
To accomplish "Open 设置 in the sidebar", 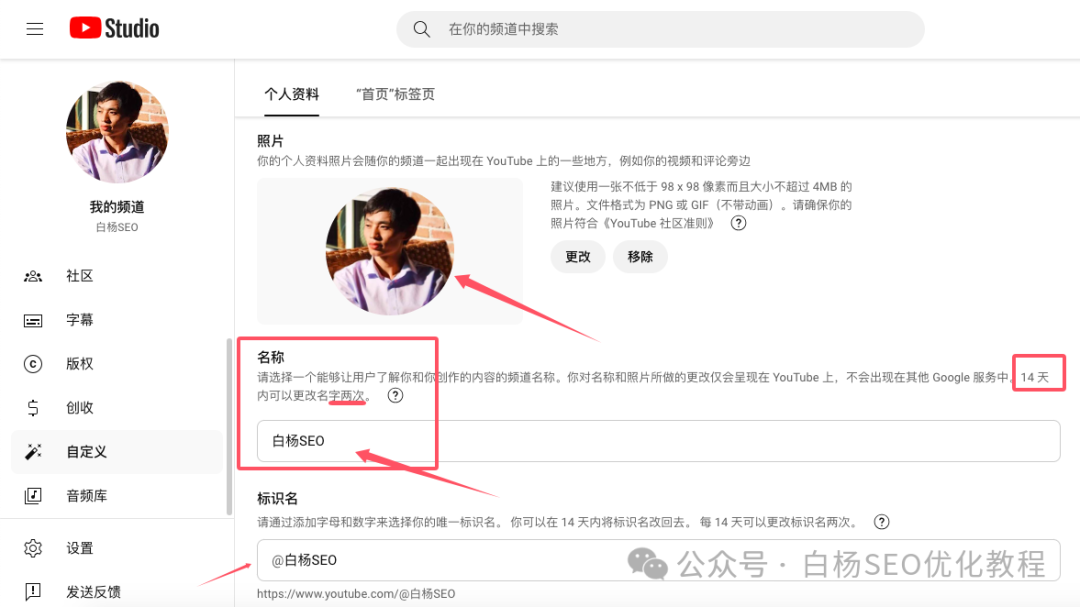I will pyautogui.click(x=116, y=548).
